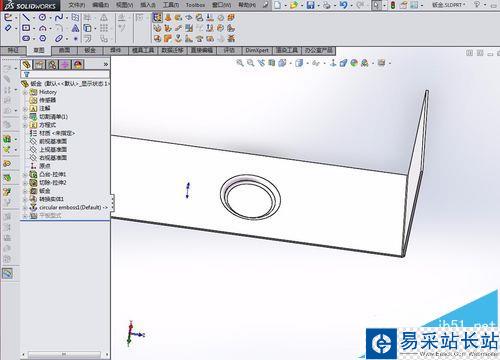Expand the FeatureManager tabs chevron
The image size is (500, 360).
point(106,64)
